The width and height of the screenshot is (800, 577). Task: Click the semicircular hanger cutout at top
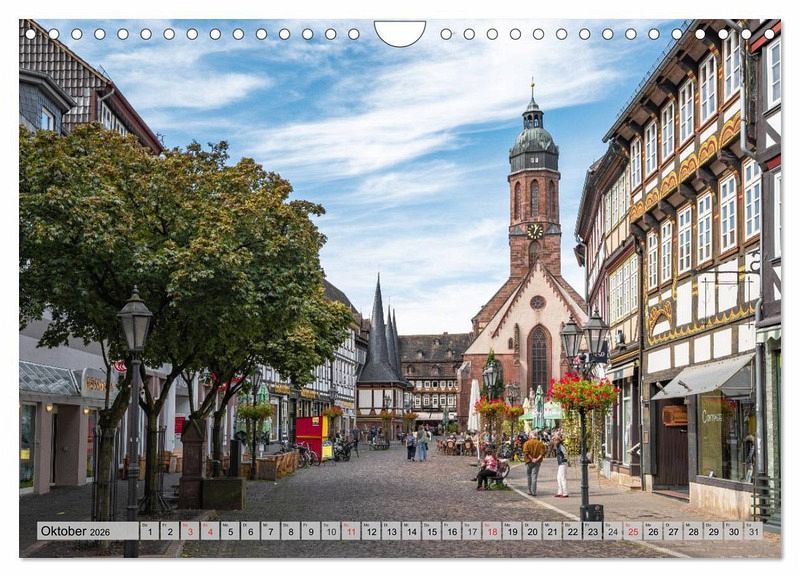click(400, 32)
